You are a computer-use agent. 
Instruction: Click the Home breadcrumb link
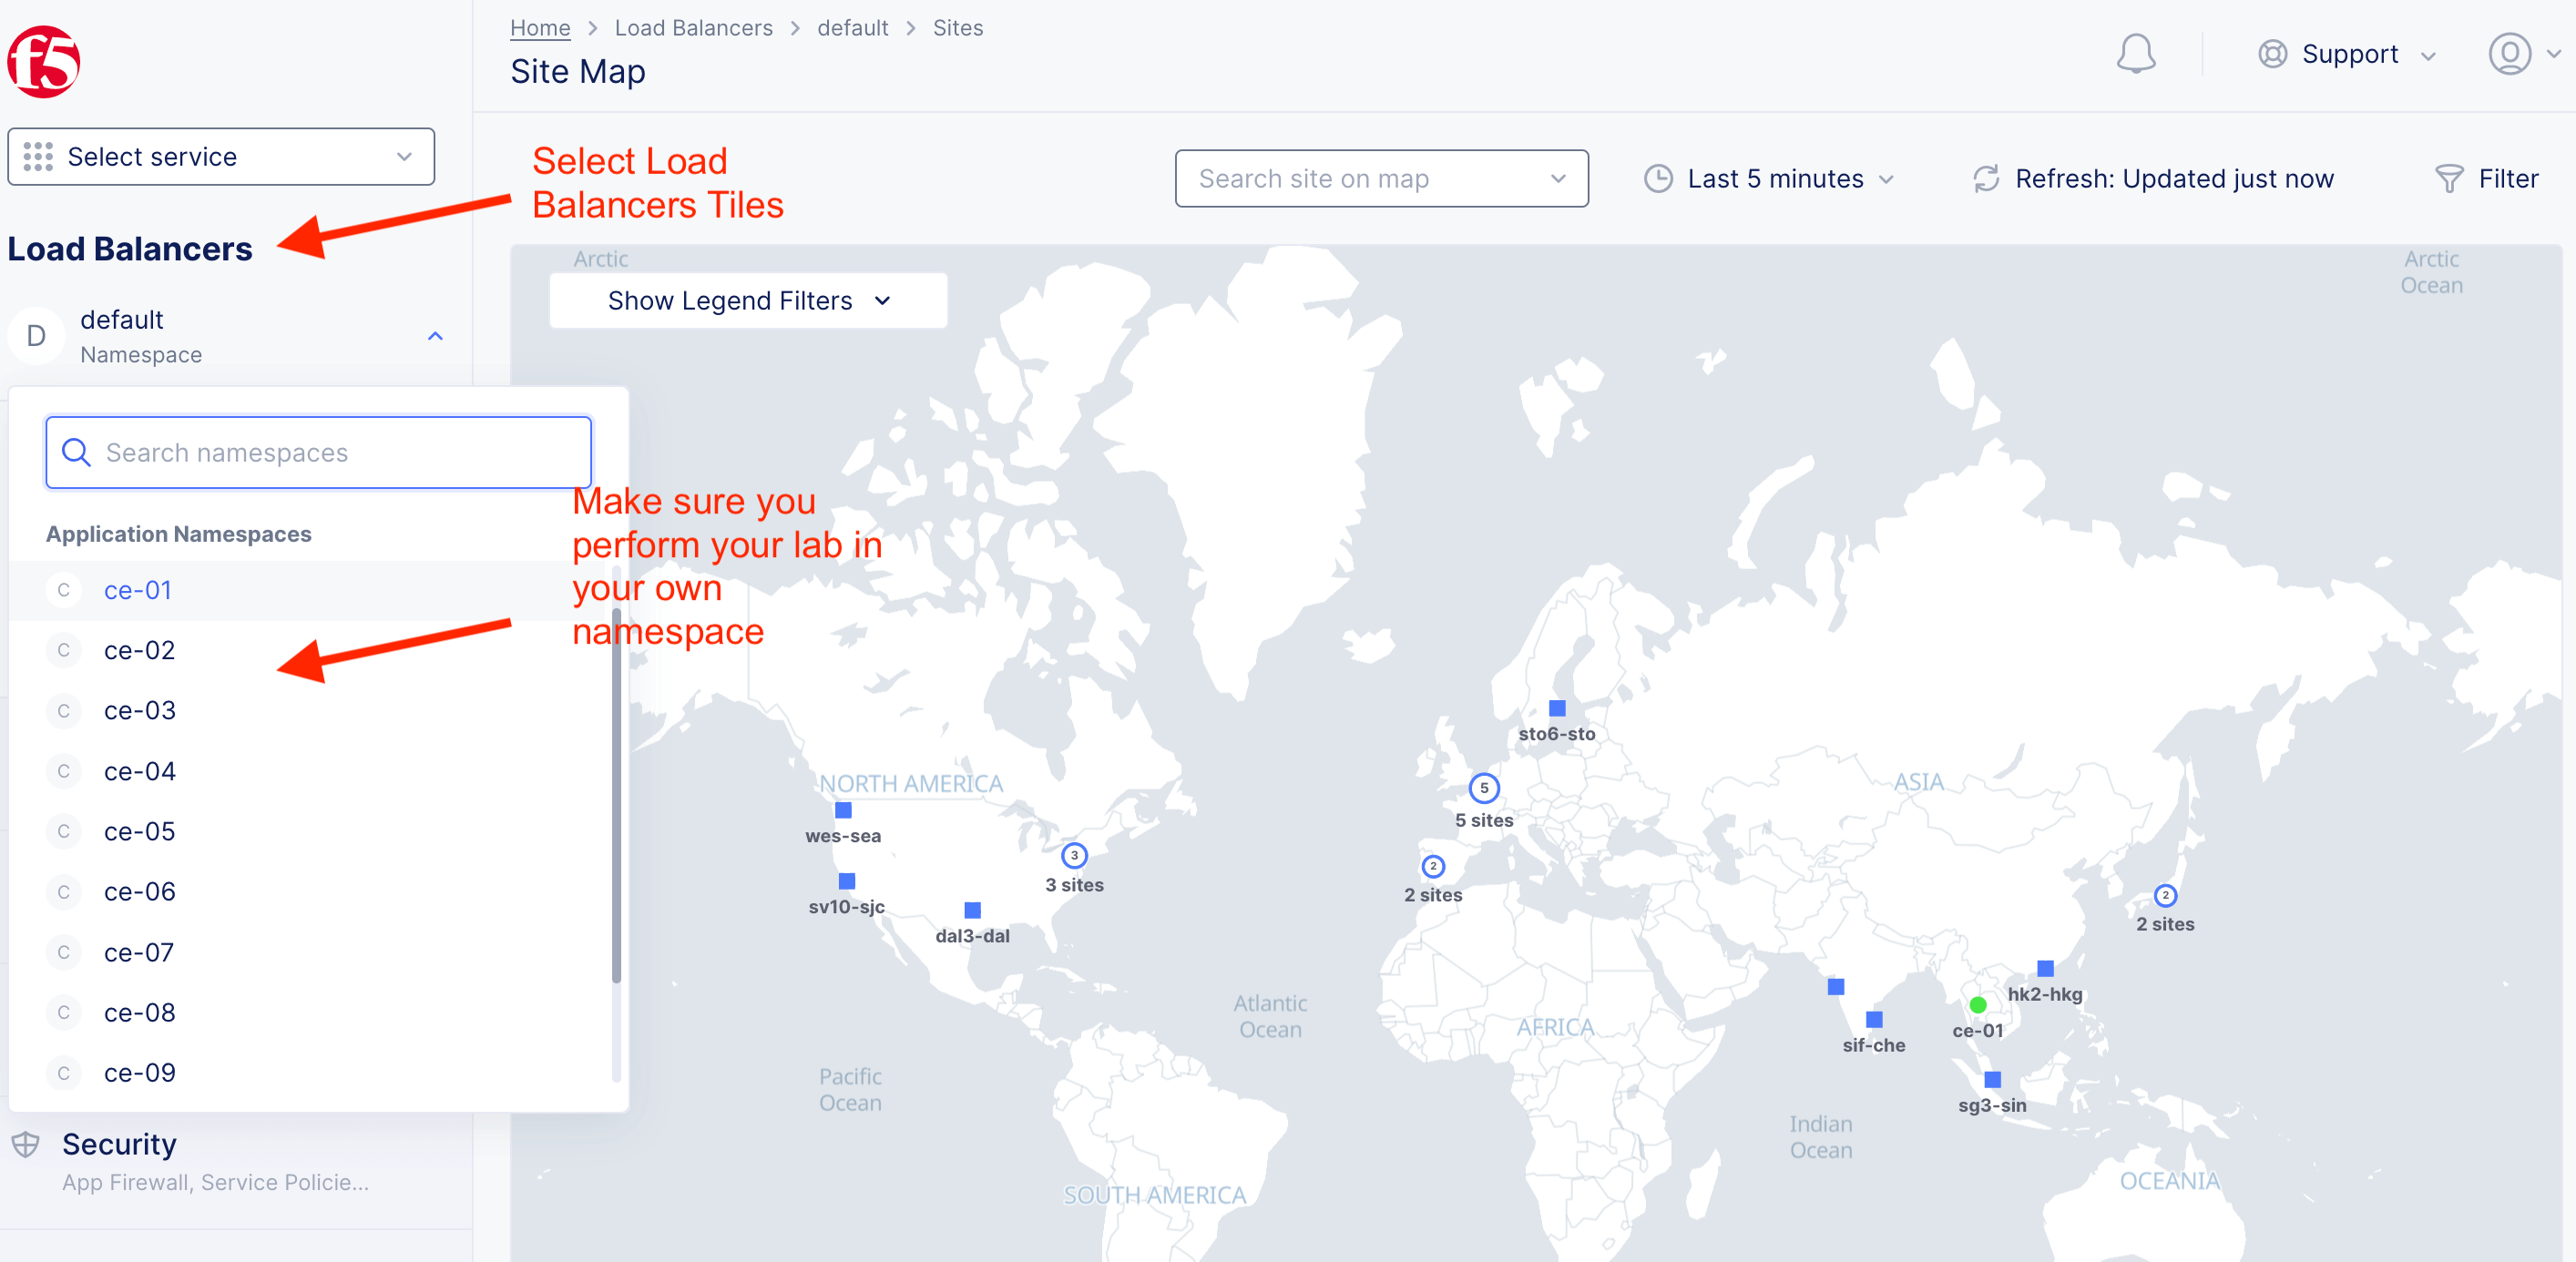[x=540, y=28]
